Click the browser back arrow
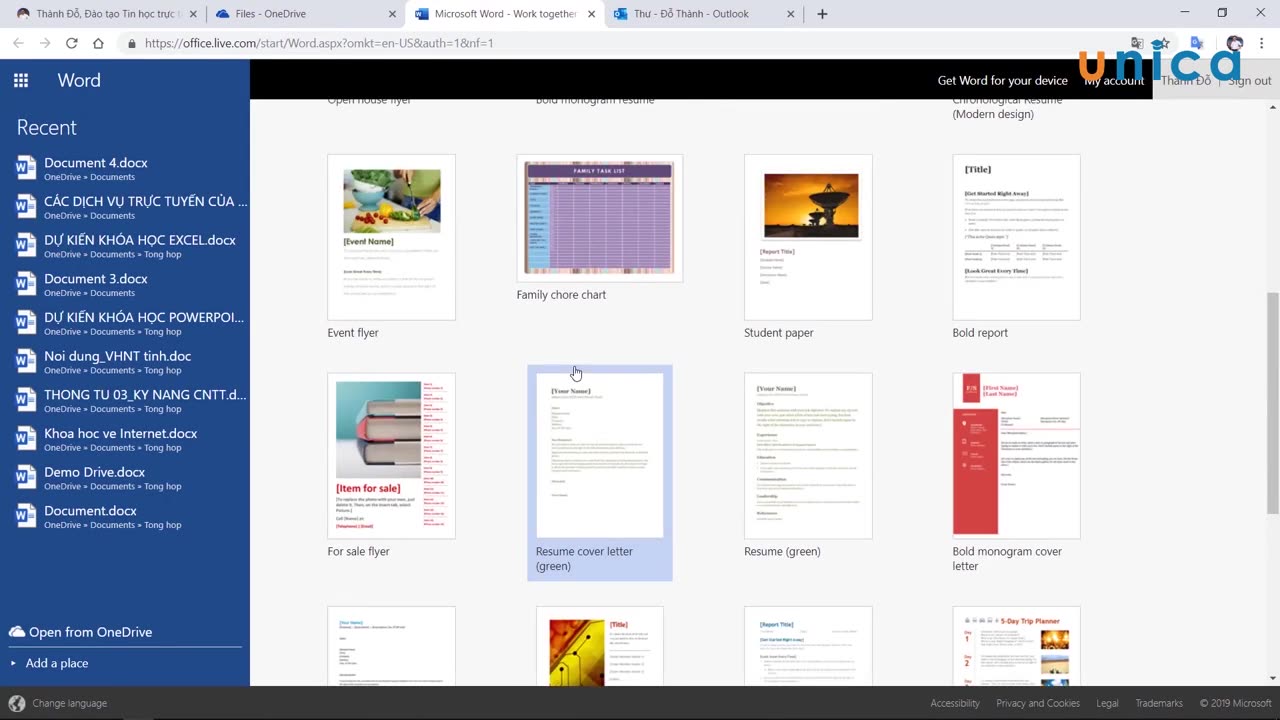Viewport: 1280px width, 720px height. (18, 43)
